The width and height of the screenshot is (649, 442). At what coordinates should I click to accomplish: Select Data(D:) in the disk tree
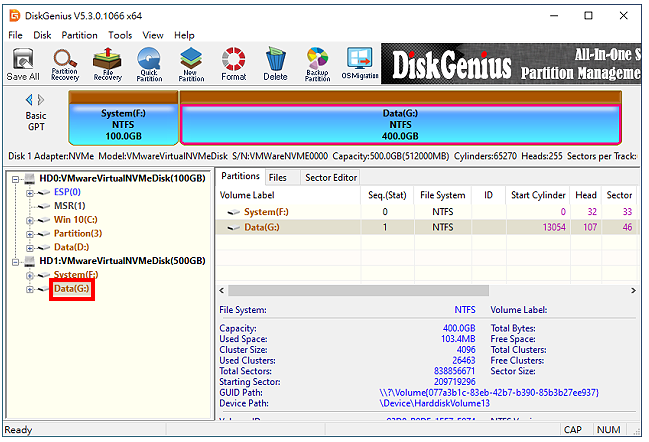point(71,247)
